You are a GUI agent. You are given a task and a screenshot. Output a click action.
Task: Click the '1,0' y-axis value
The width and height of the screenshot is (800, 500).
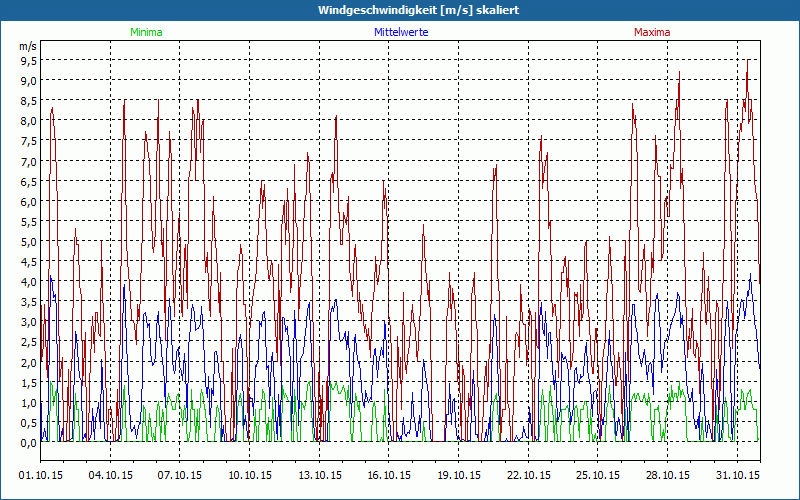[x=29, y=403]
